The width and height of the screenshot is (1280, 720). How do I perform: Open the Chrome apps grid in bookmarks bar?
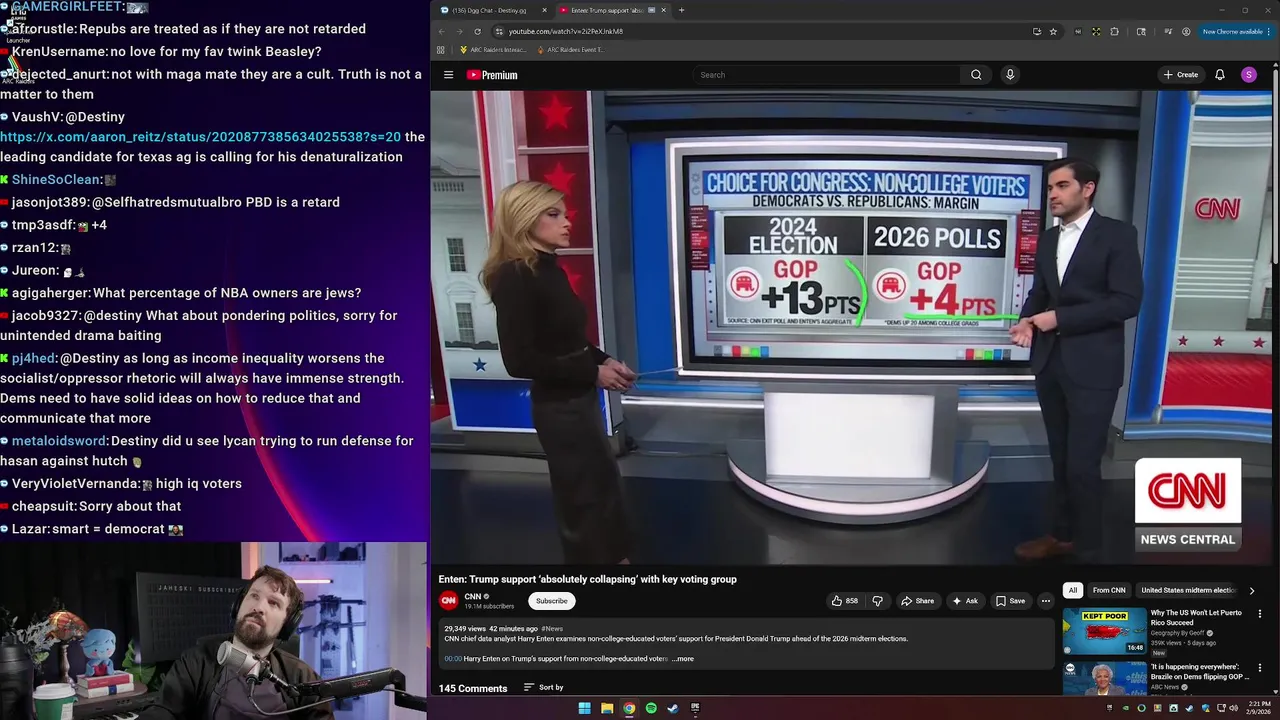pyautogui.click(x=441, y=49)
